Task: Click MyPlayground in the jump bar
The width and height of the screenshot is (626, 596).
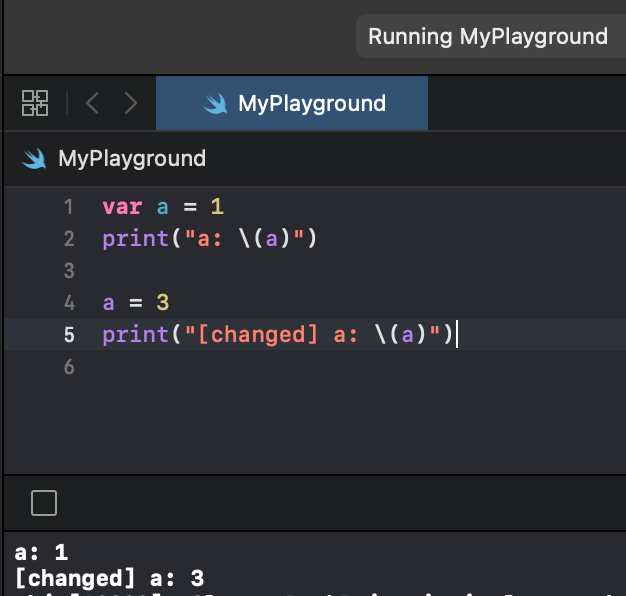Action: [132, 158]
